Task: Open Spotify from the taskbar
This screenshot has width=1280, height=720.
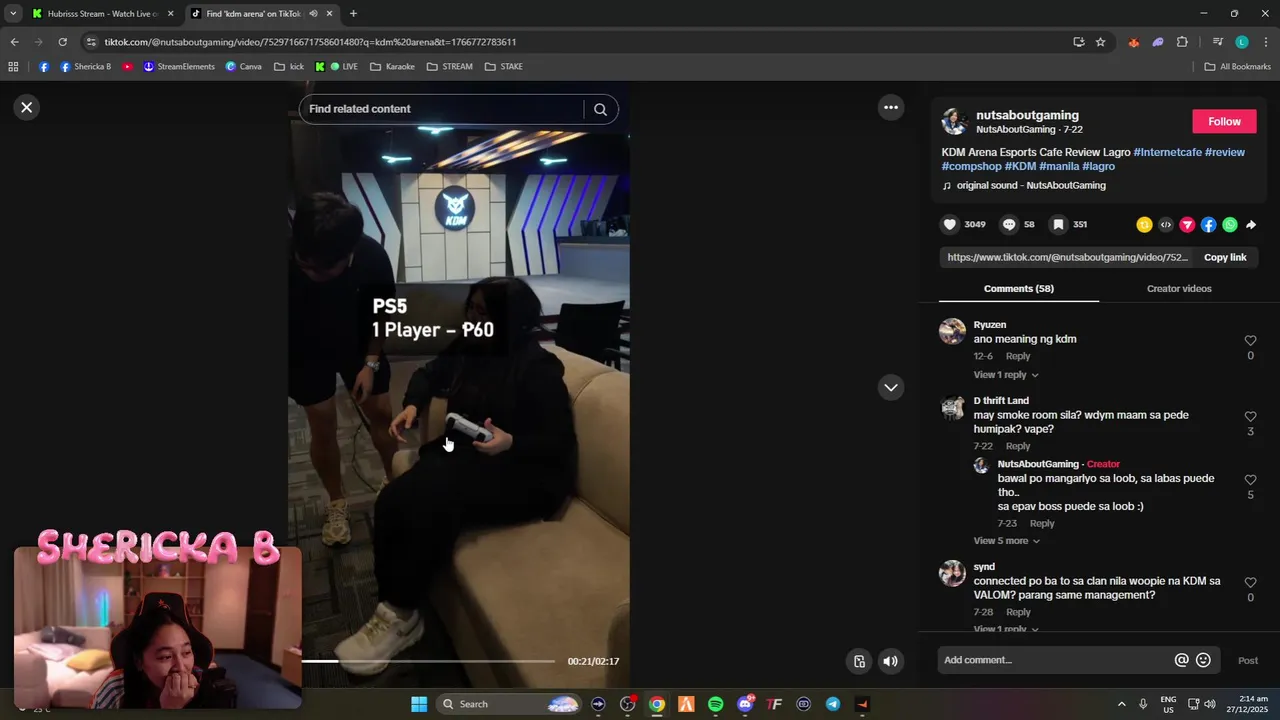Action: click(x=715, y=704)
